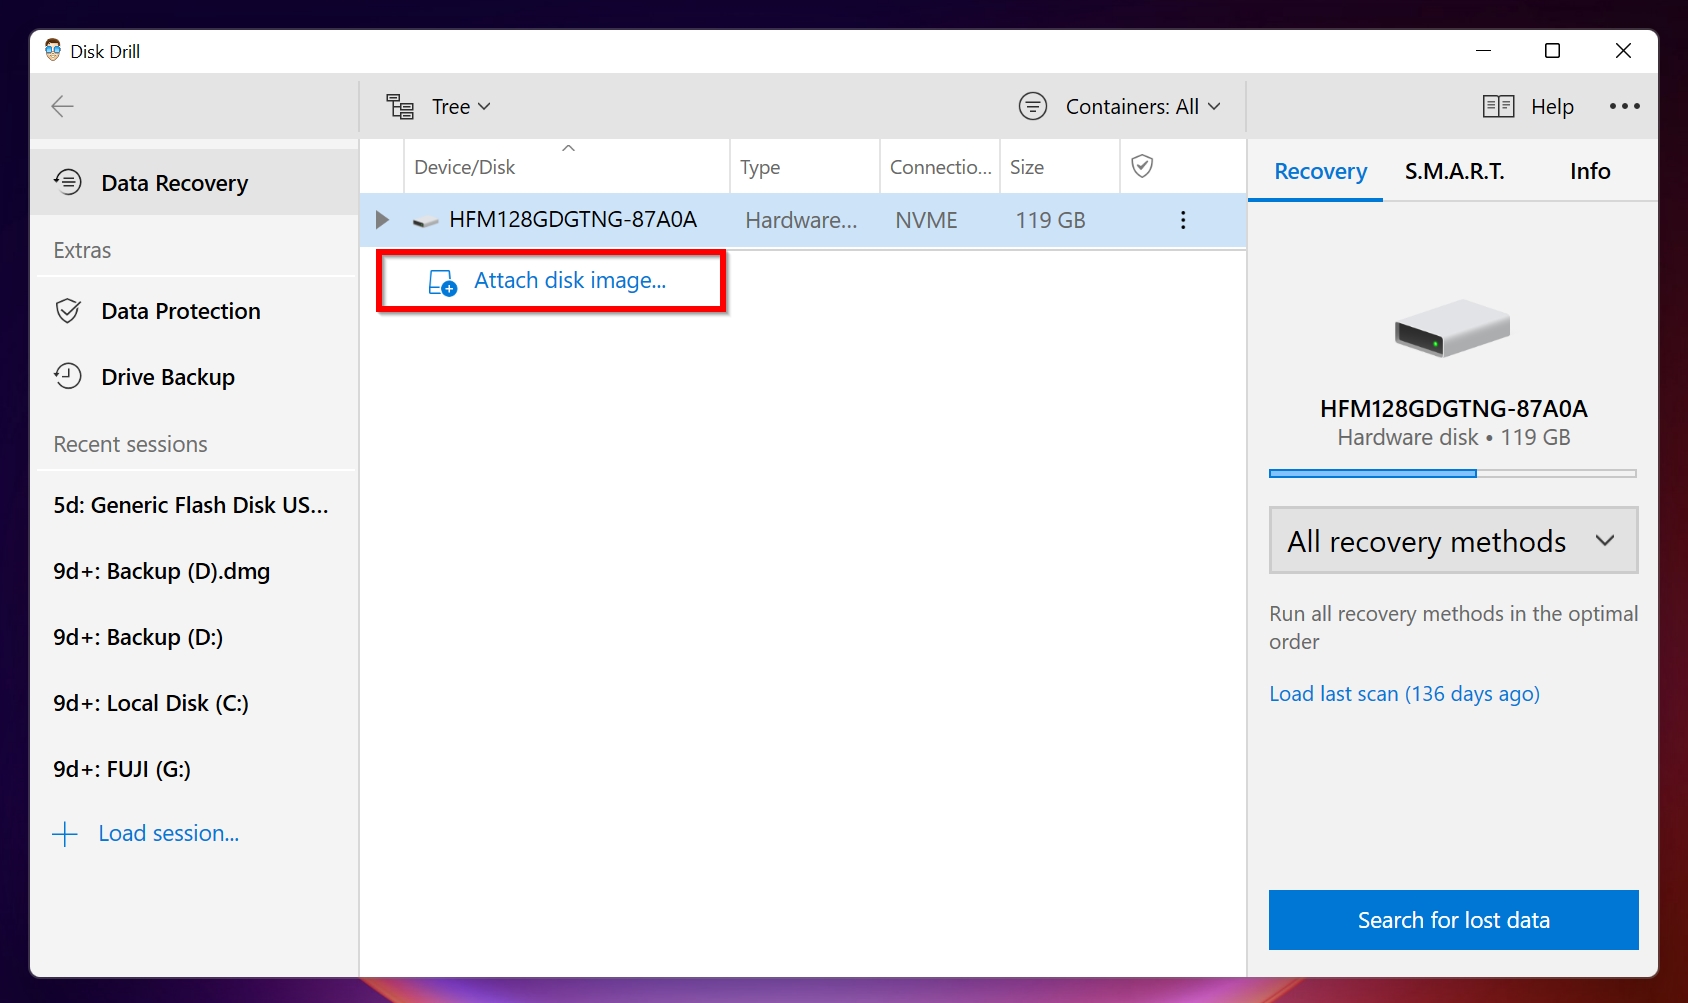Expand the HFM128GDGTNG-87A0A disk row

tap(382, 220)
